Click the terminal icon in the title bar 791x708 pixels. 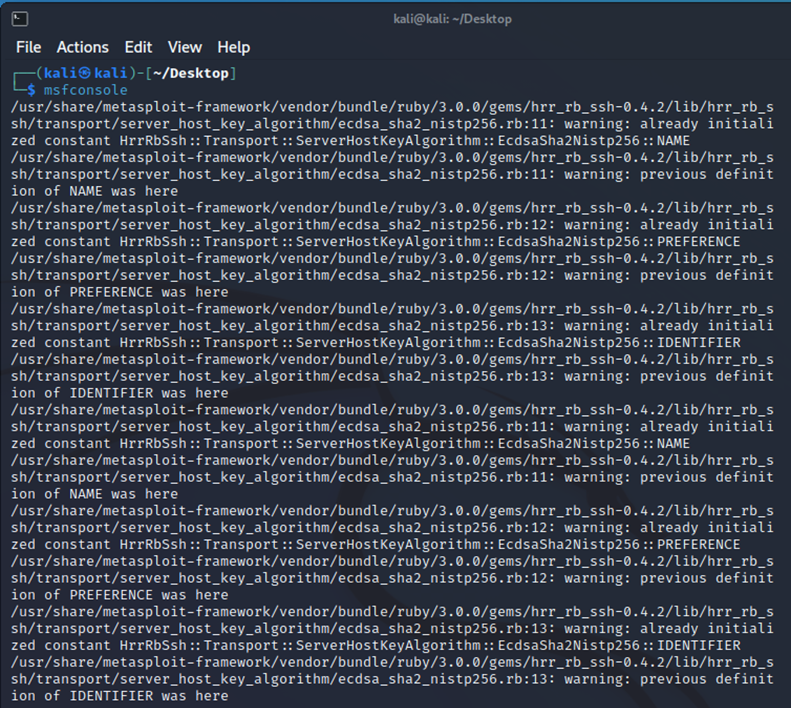point(20,18)
